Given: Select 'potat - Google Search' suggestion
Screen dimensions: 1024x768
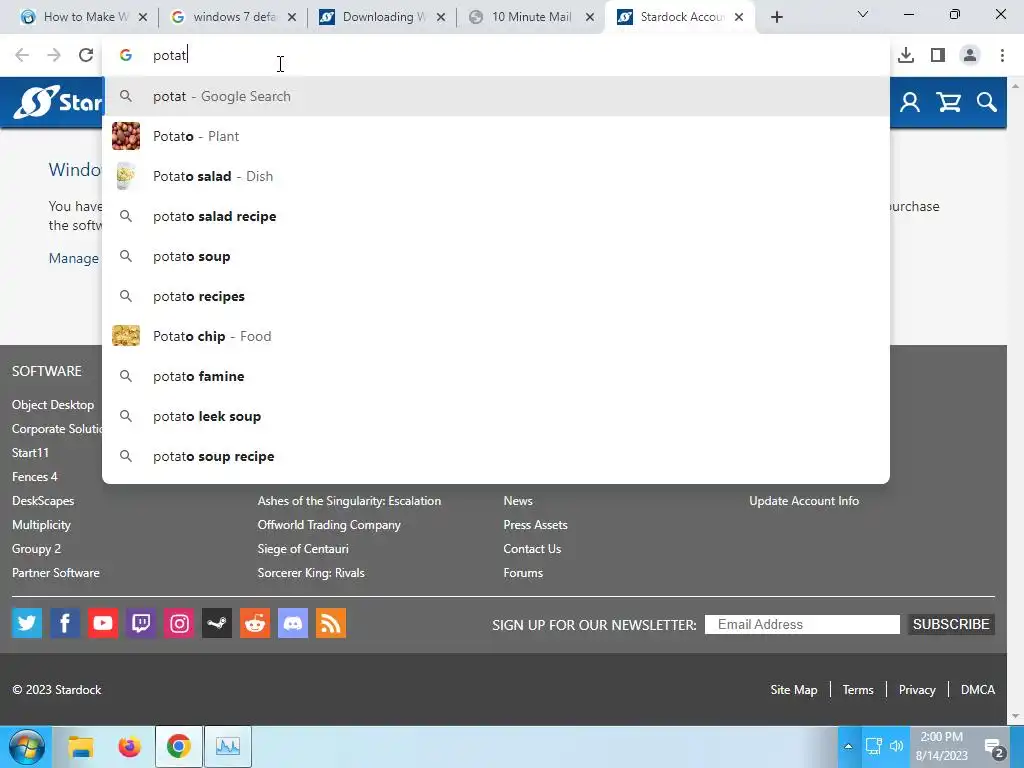Looking at the screenshot, I should tap(496, 96).
